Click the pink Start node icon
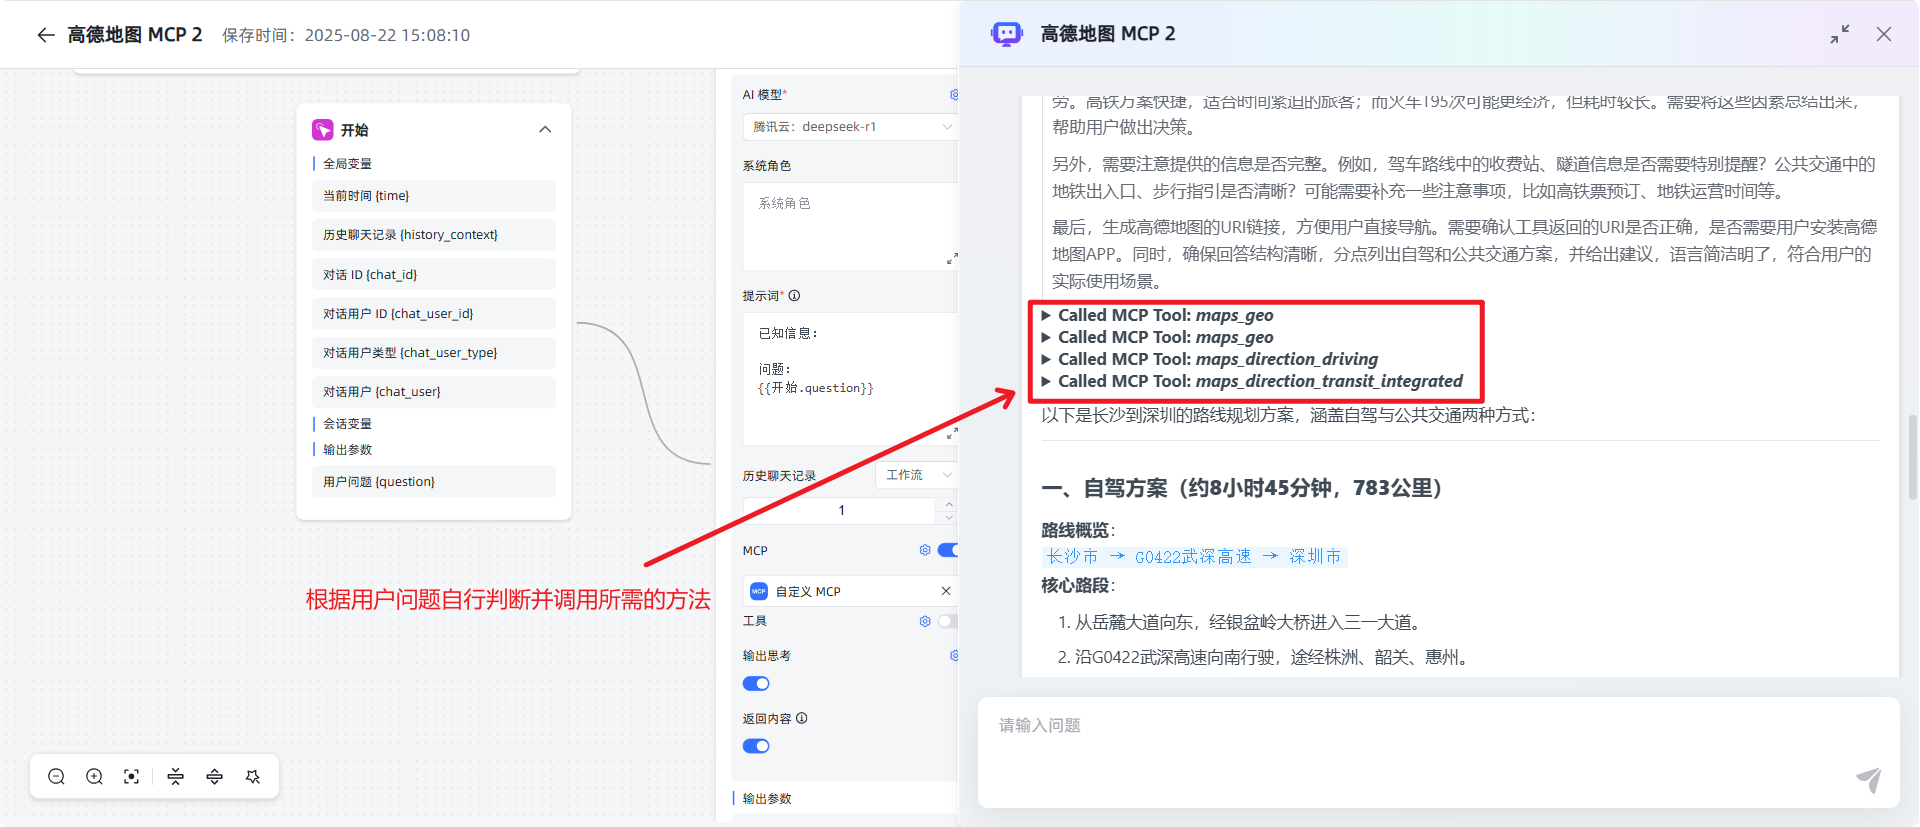This screenshot has height=827, width=1920. (323, 130)
